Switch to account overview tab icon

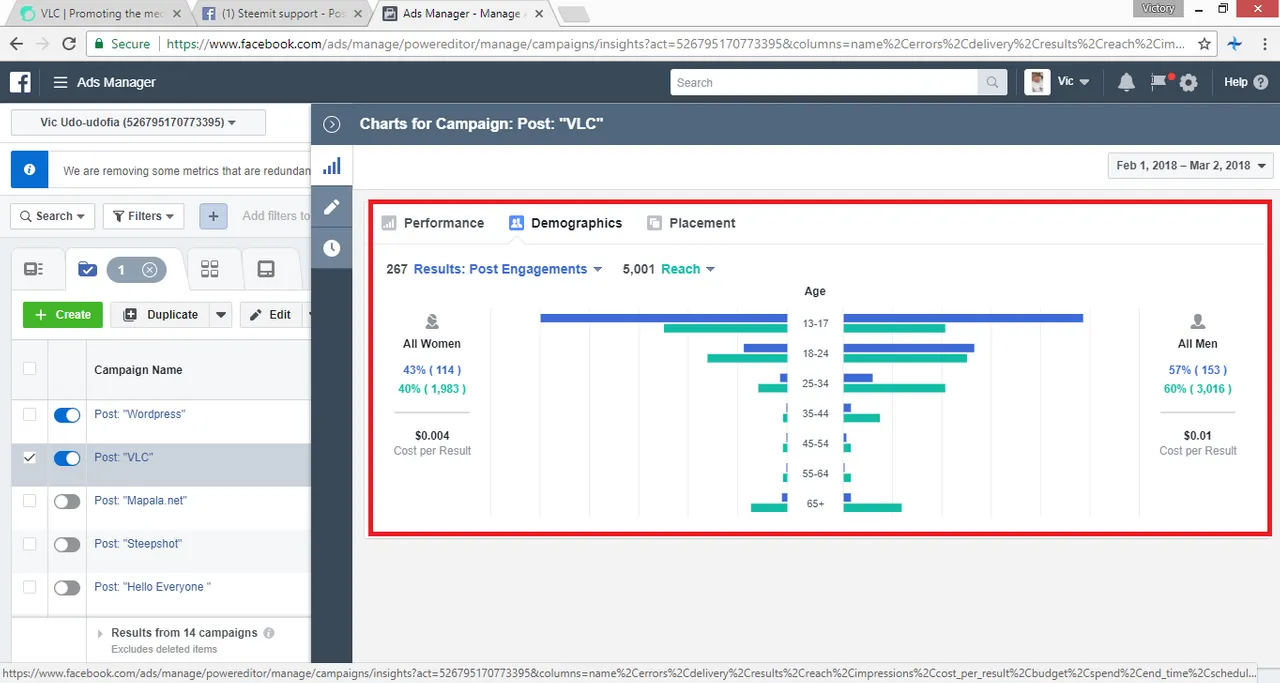(33, 269)
